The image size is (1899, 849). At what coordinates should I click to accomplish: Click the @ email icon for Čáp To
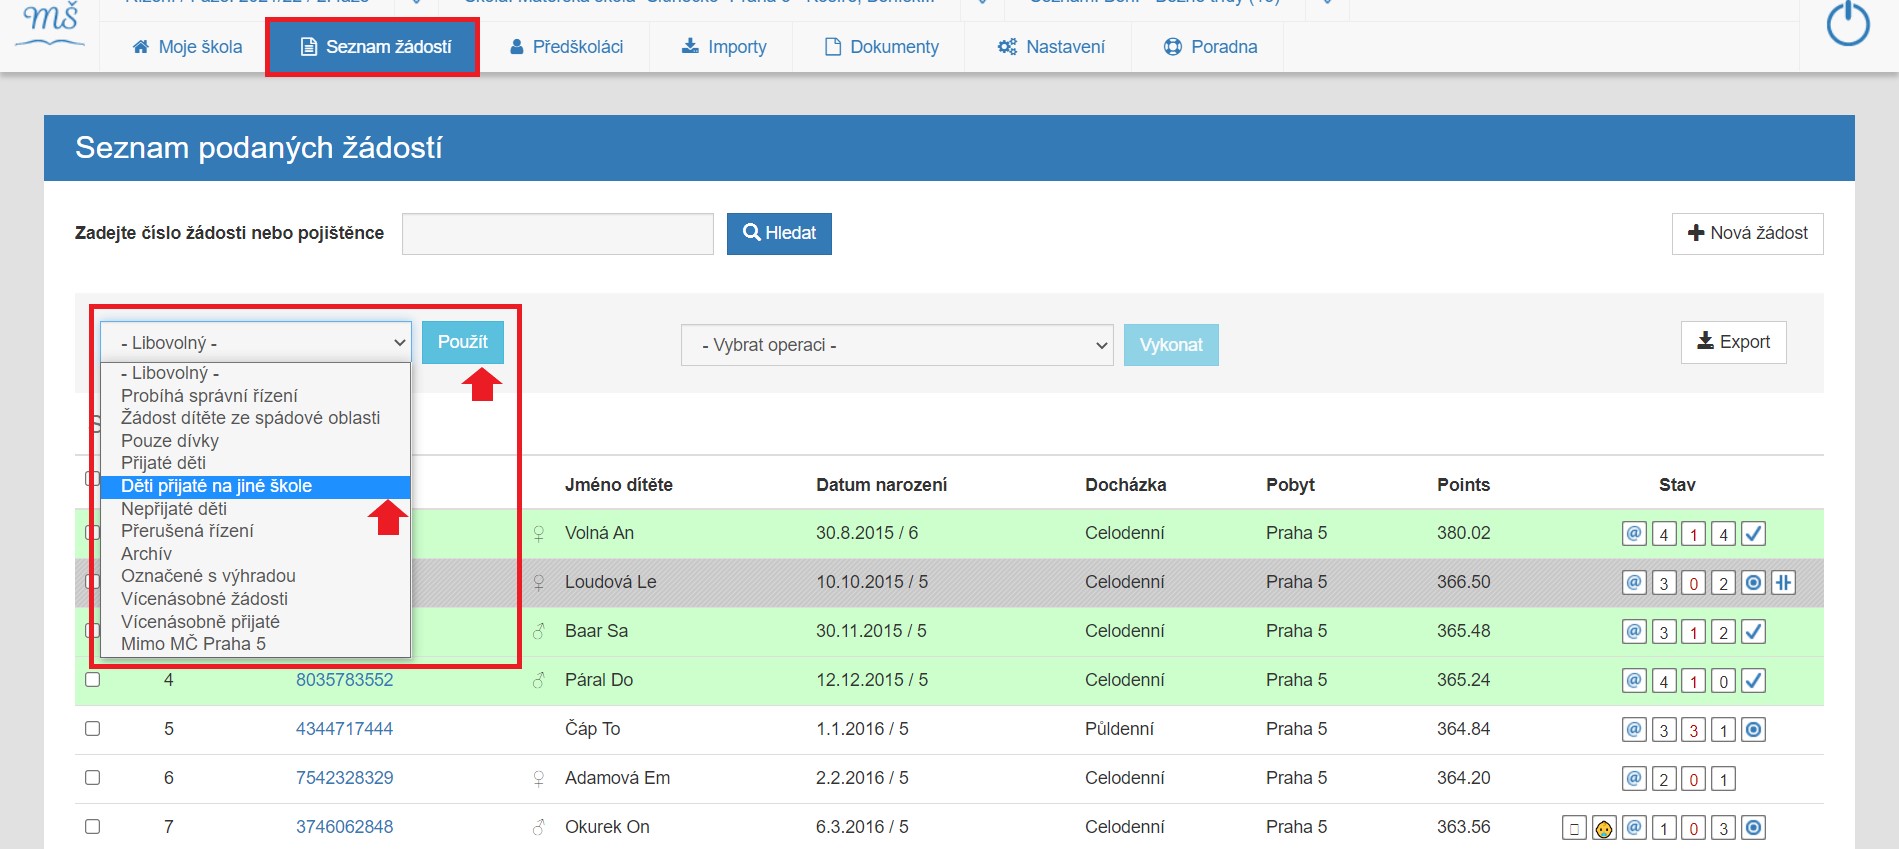click(1634, 729)
